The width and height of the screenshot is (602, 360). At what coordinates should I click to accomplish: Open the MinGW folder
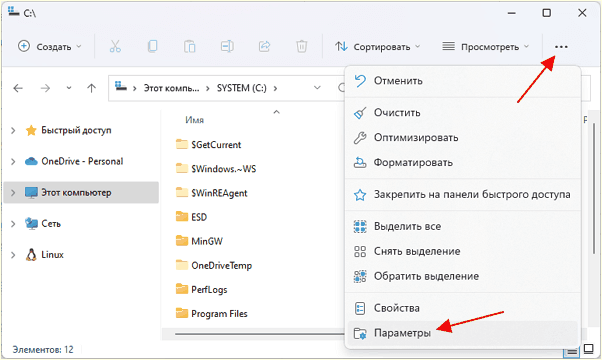(x=199, y=241)
